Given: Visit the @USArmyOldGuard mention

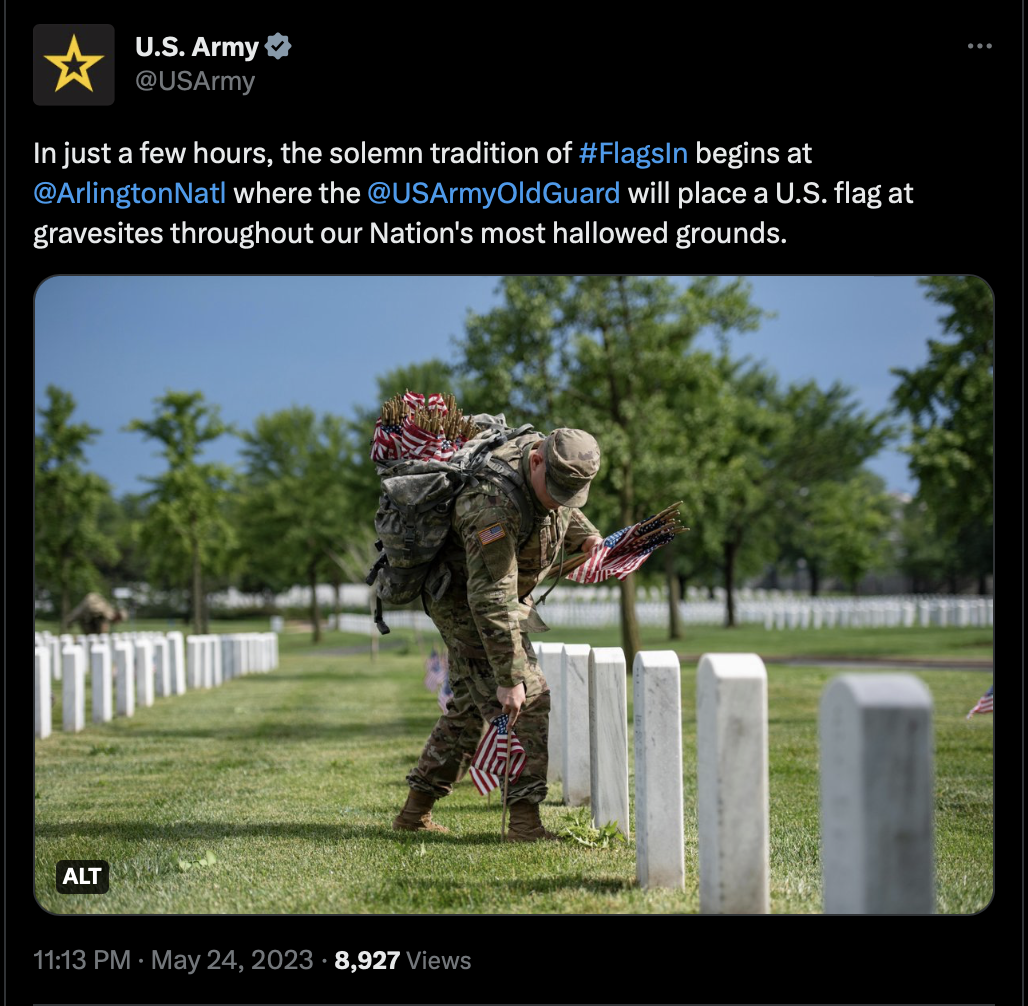Looking at the screenshot, I should (494, 193).
